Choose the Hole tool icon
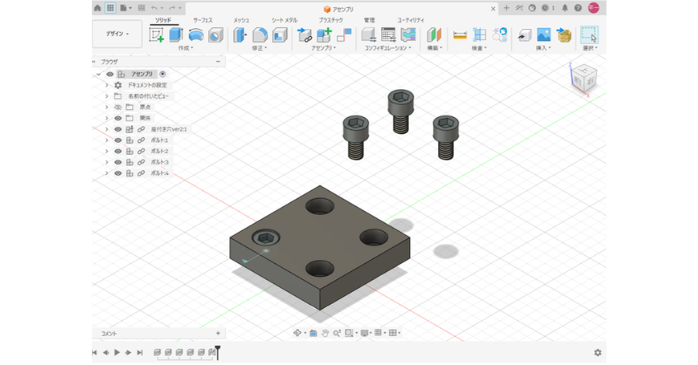698x365 pixels. (x=215, y=35)
